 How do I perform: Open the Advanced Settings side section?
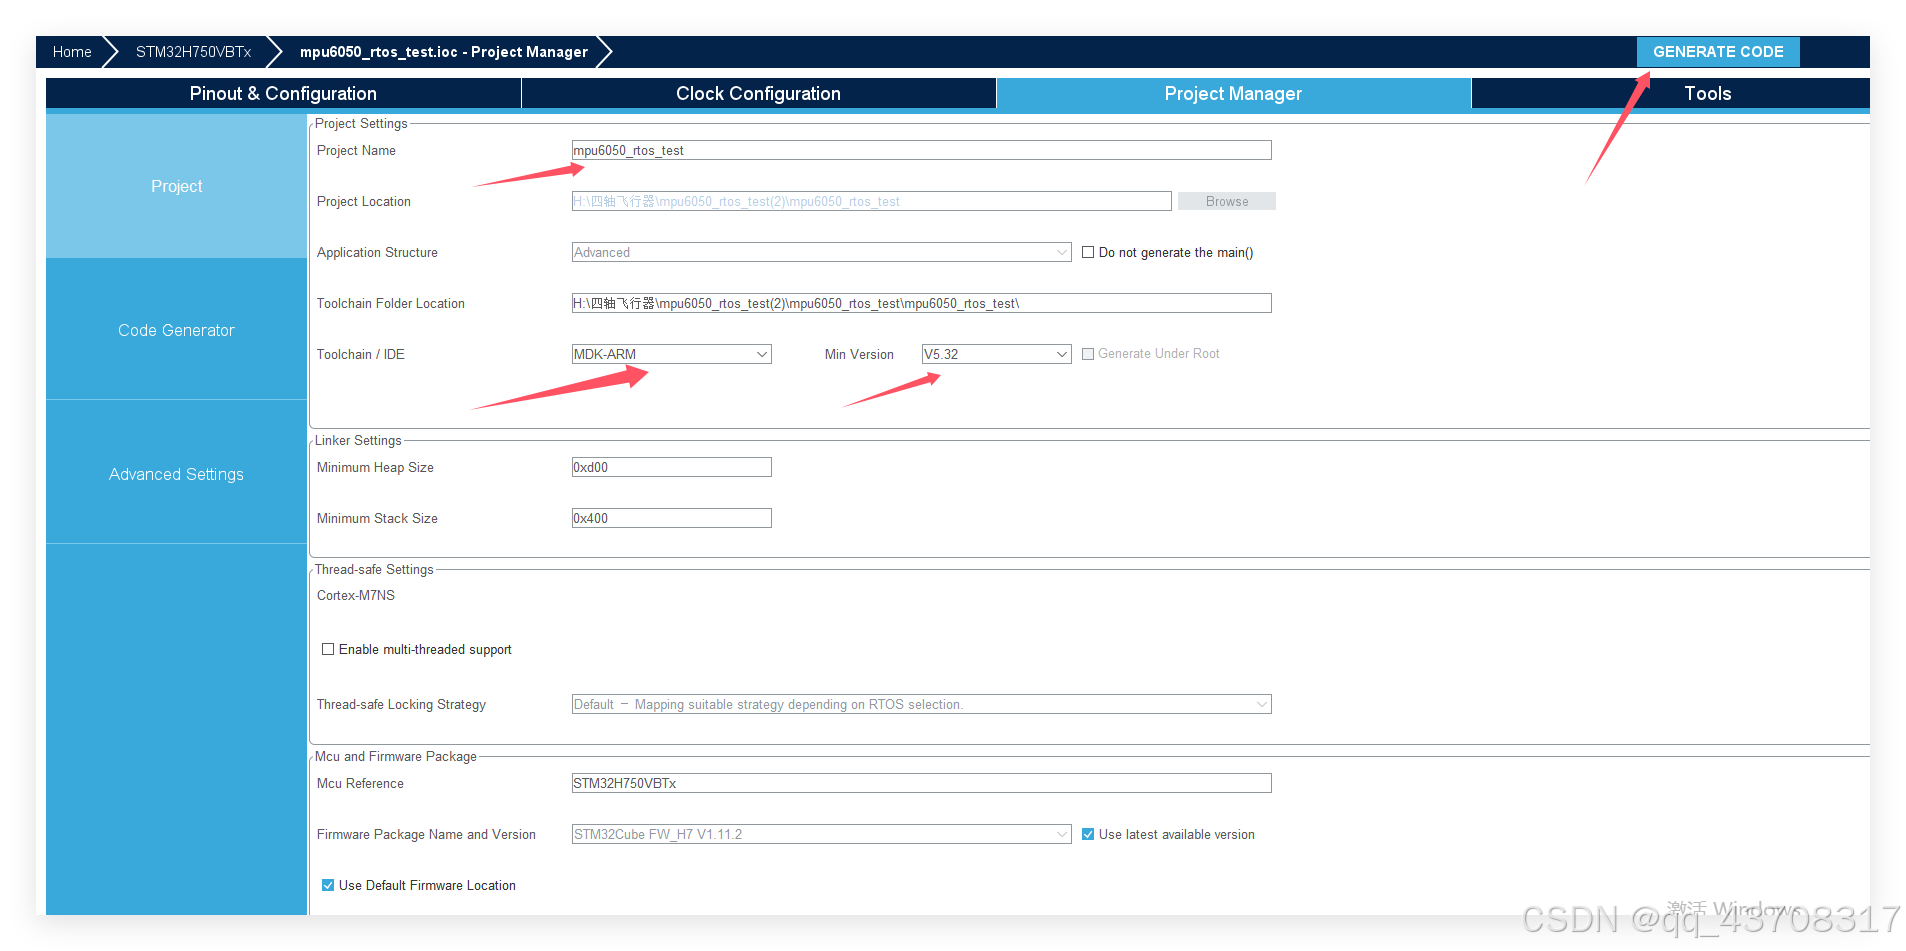(176, 474)
